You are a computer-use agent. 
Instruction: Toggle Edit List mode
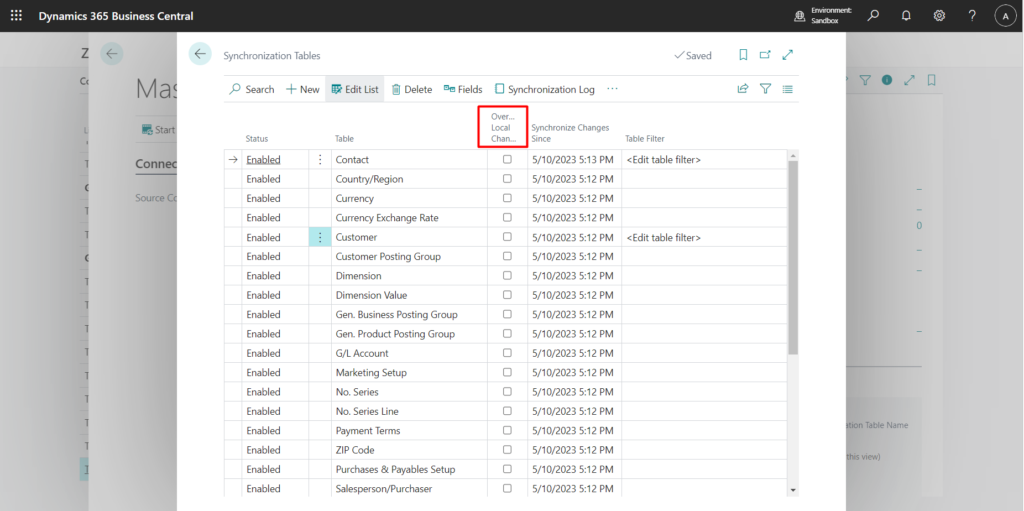(x=355, y=89)
